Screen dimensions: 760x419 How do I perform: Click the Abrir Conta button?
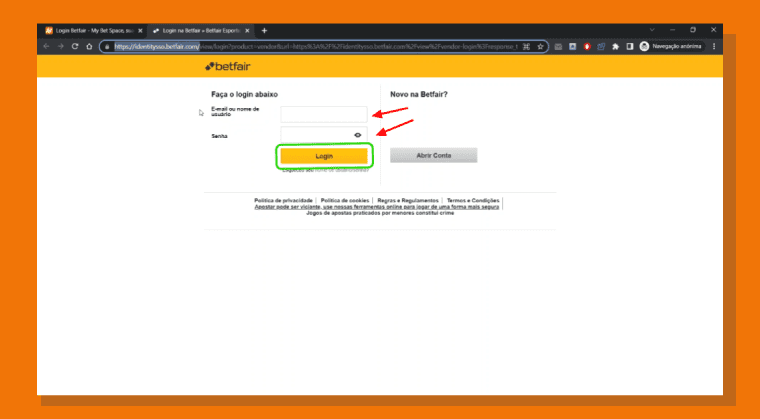point(434,156)
